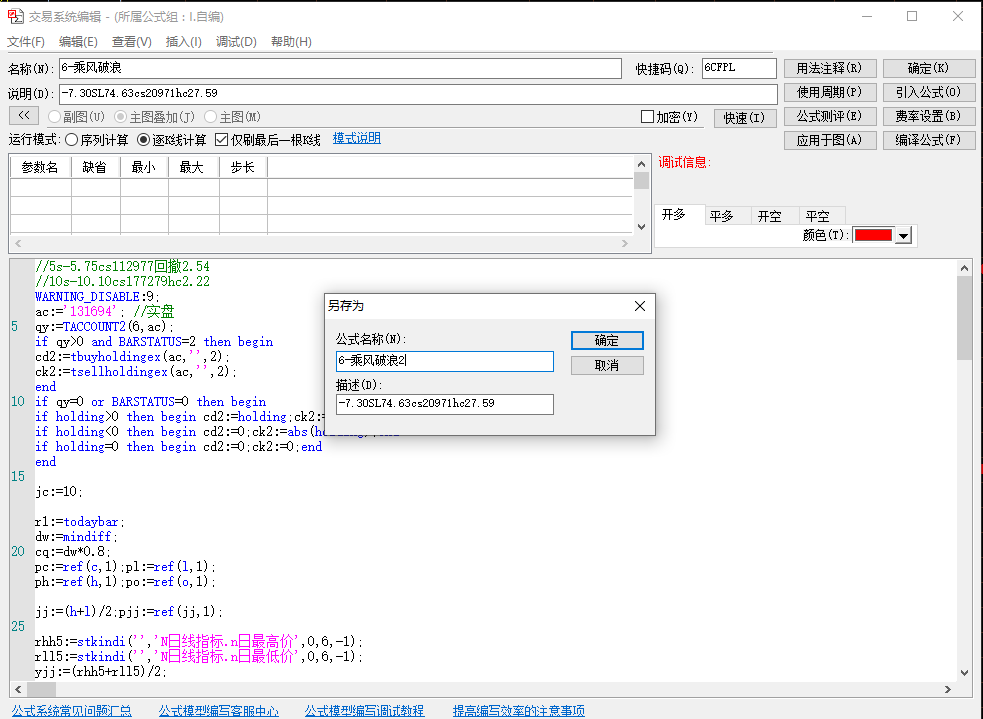
Task: Click the code editor's horizontal scroll right arrow
Action: coord(948,689)
